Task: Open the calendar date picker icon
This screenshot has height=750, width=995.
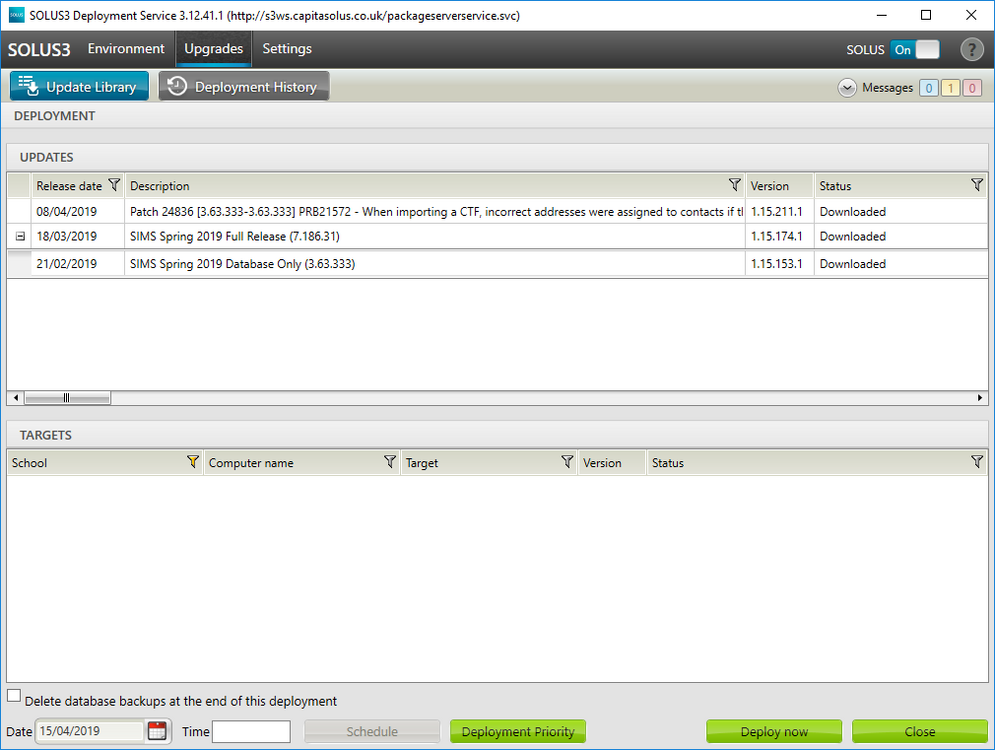Action: [x=157, y=731]
